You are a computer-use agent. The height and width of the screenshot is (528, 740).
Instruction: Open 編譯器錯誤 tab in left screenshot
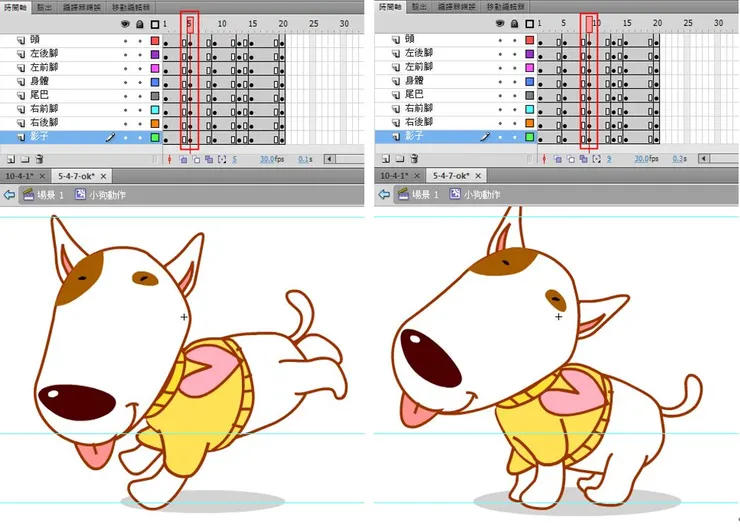coord(82,7)
